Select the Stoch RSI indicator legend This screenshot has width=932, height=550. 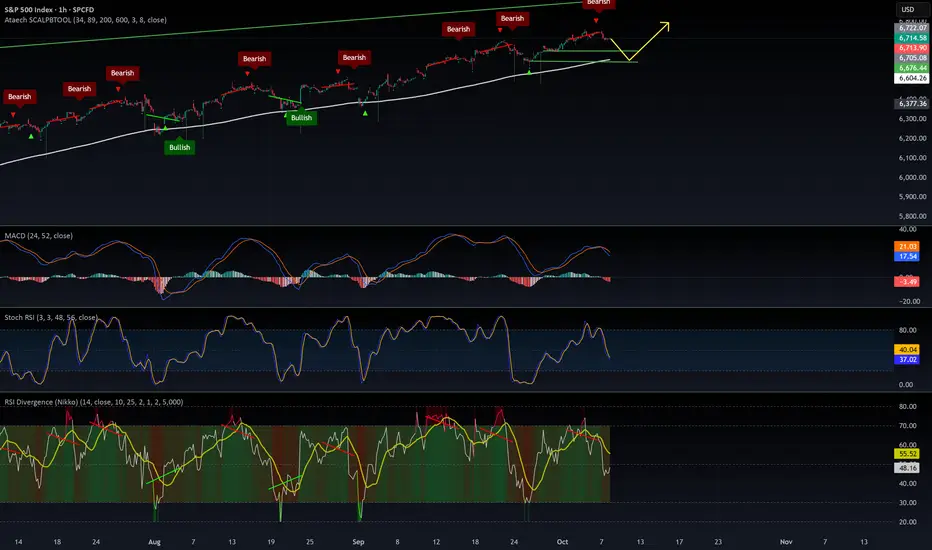(51, 318)
